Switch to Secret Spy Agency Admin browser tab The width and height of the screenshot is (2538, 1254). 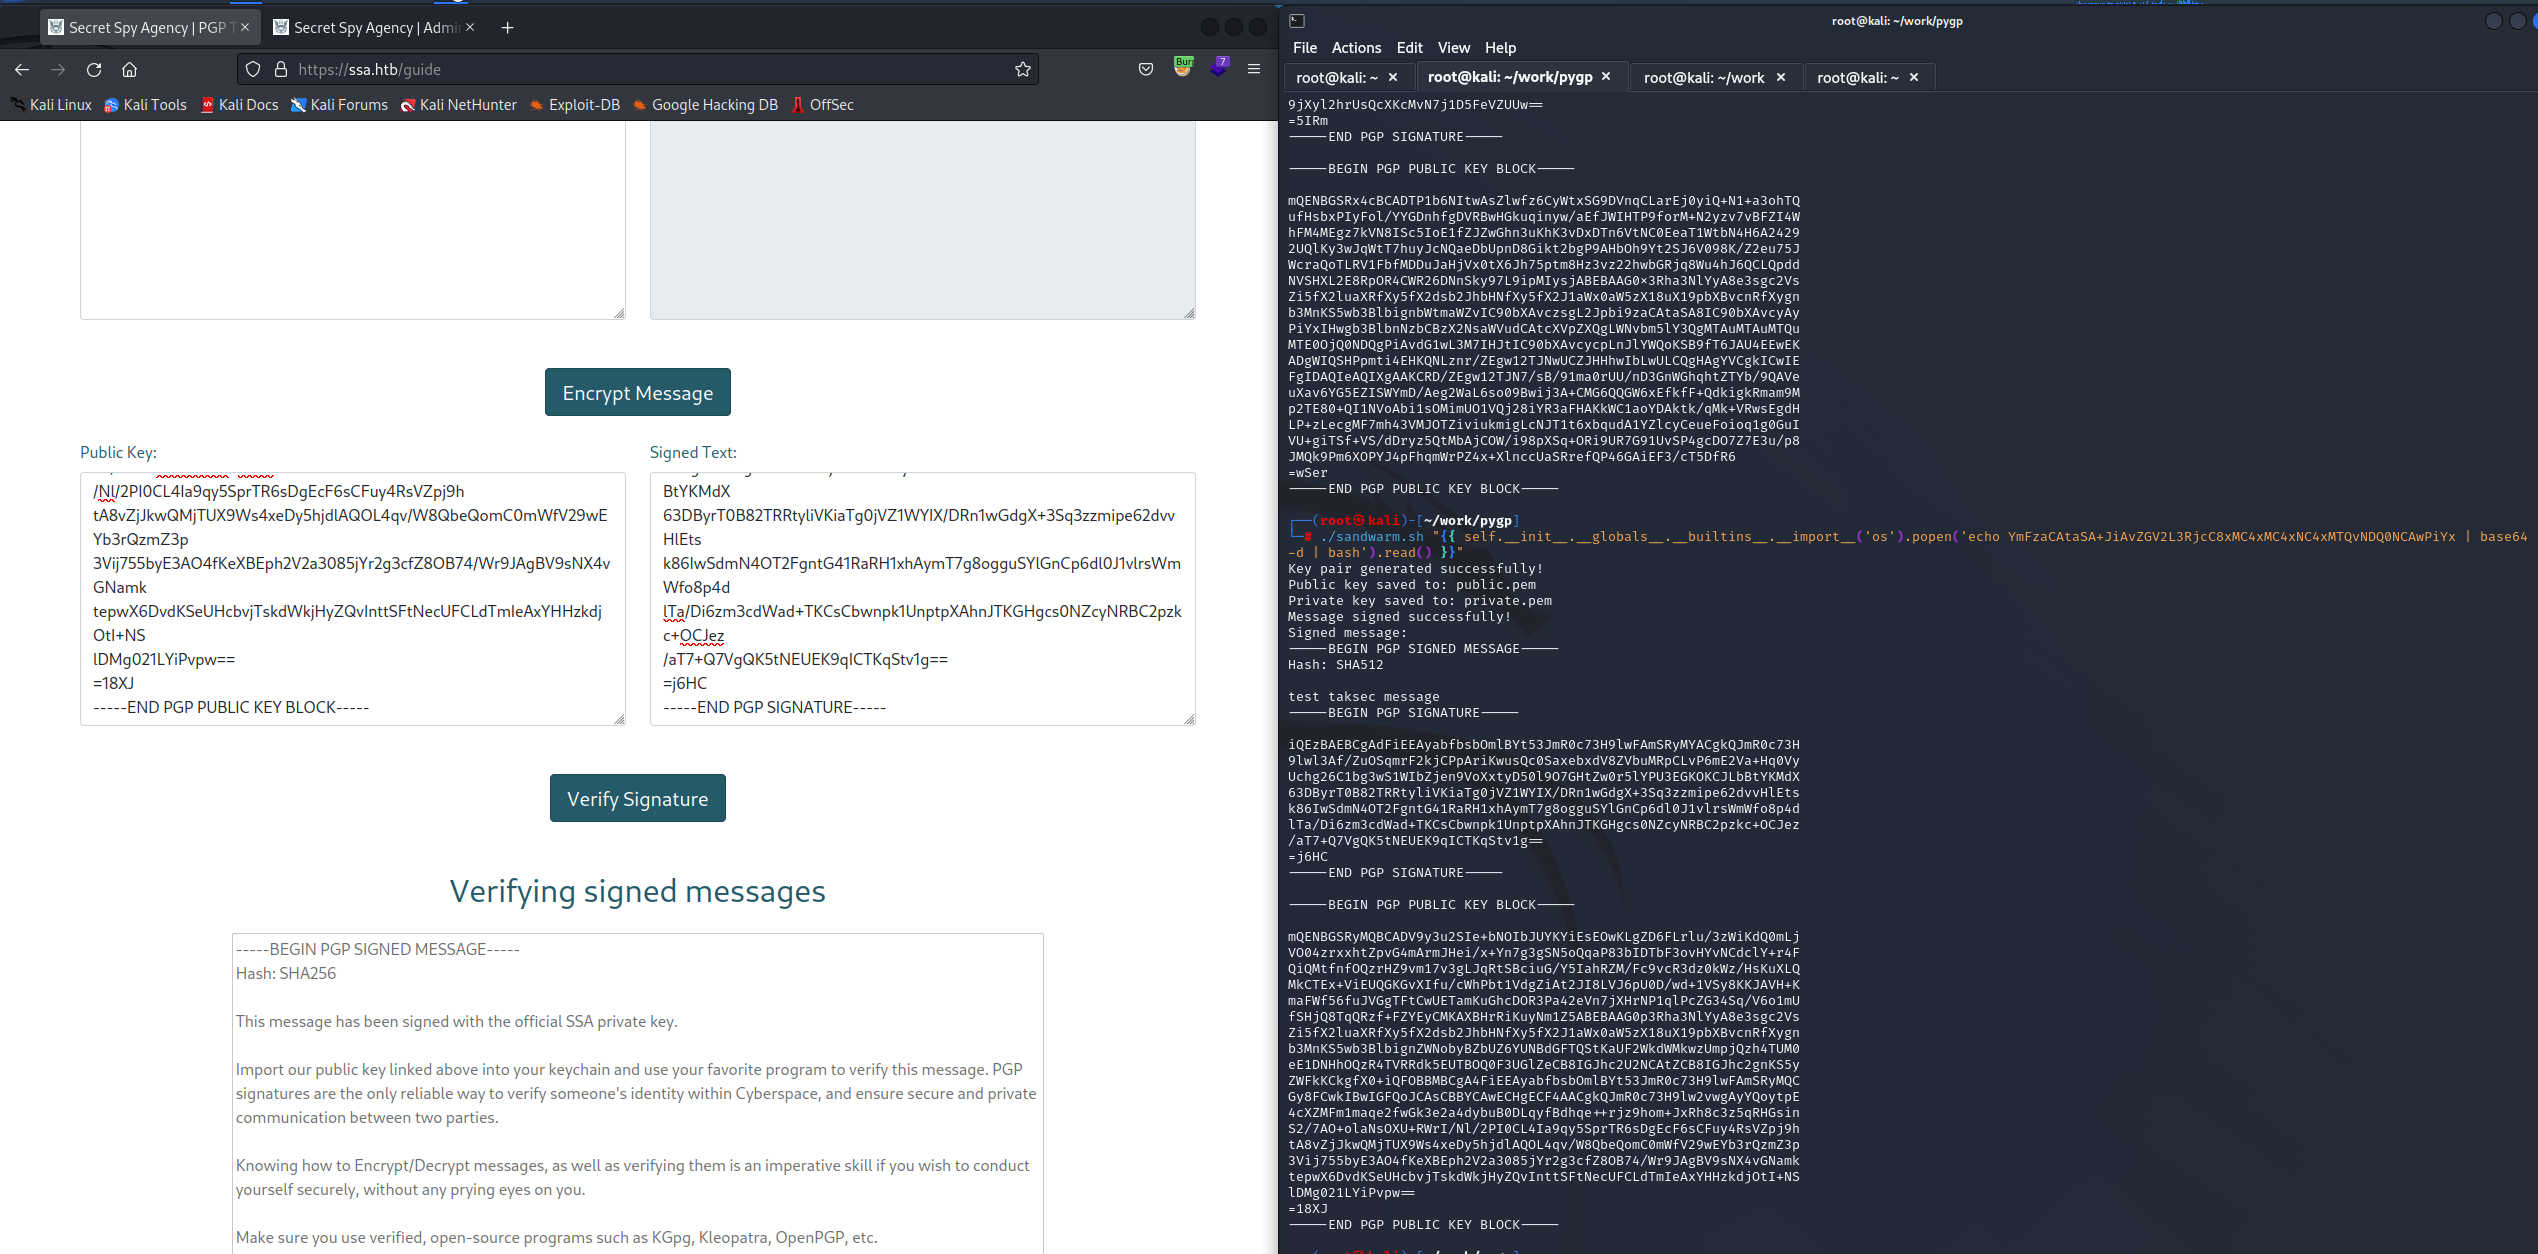(x=366, y=27)
